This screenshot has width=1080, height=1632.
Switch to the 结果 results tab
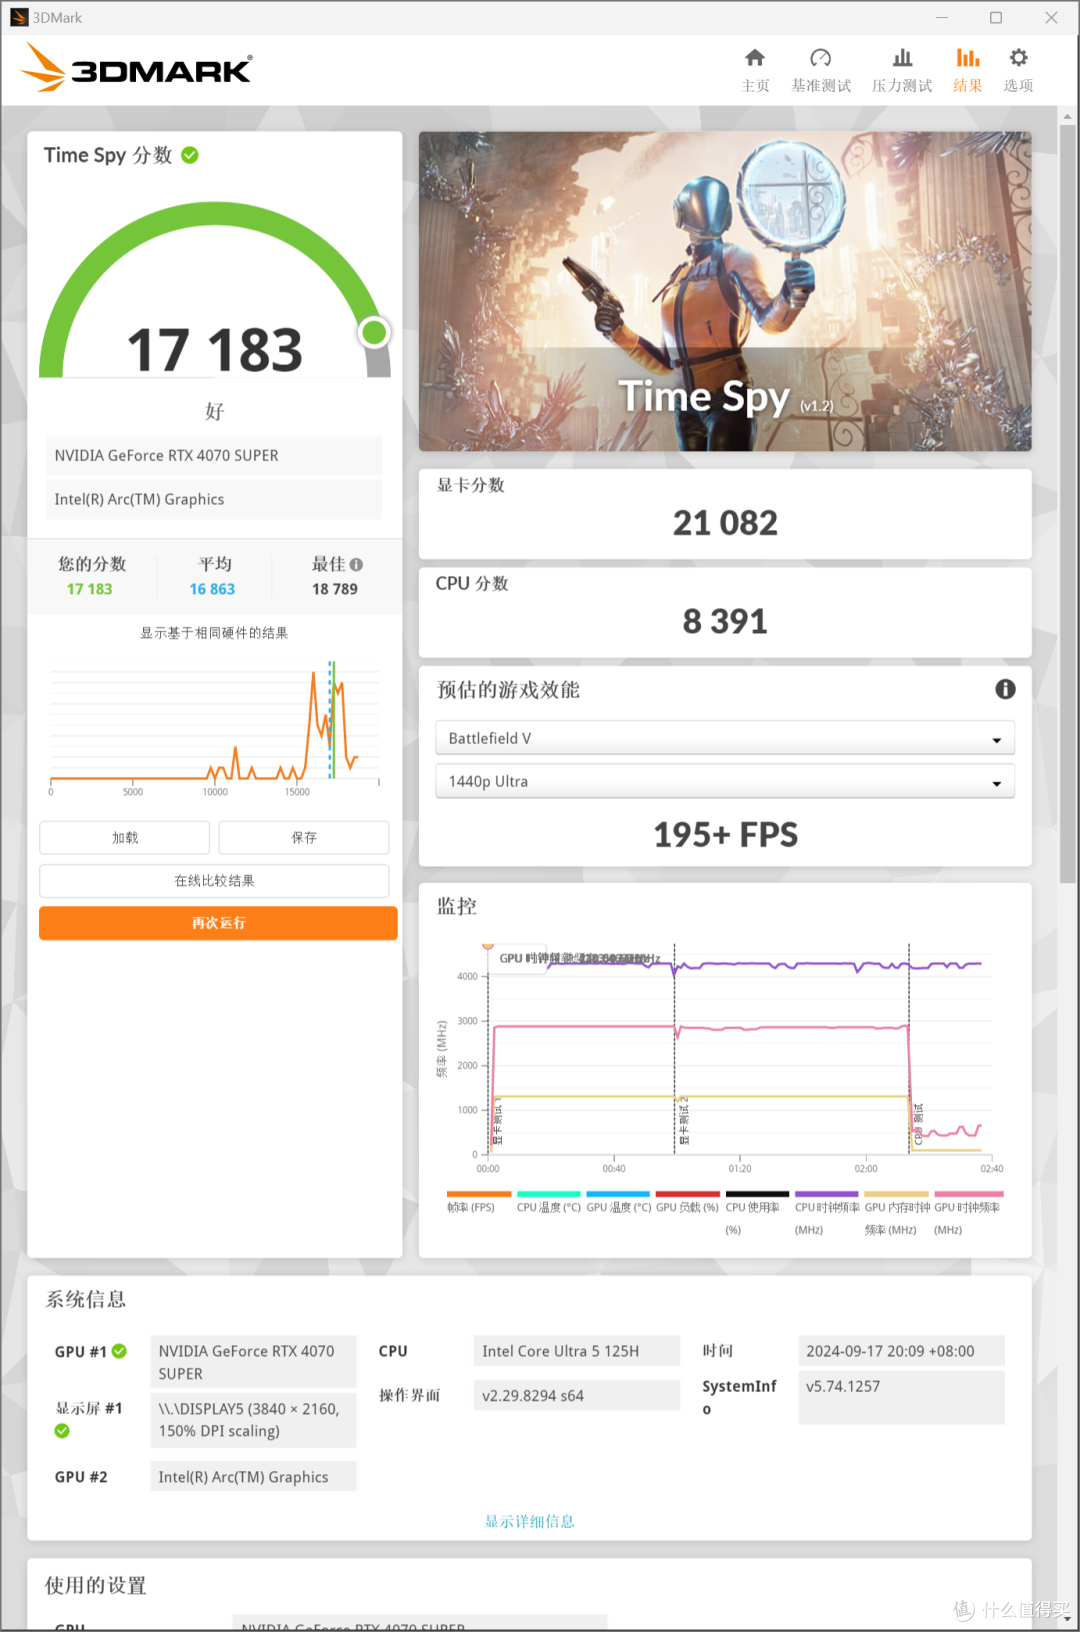[967, 70]
